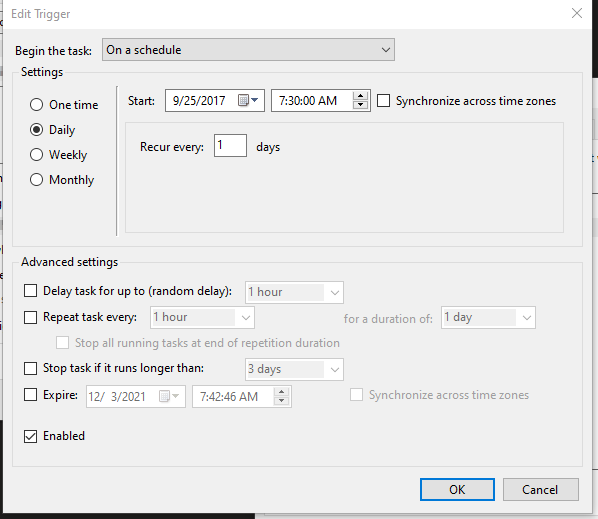This screenshot has height=519, width=598.
Task: Tick the Expire checkbox
Action: point(31,395)
